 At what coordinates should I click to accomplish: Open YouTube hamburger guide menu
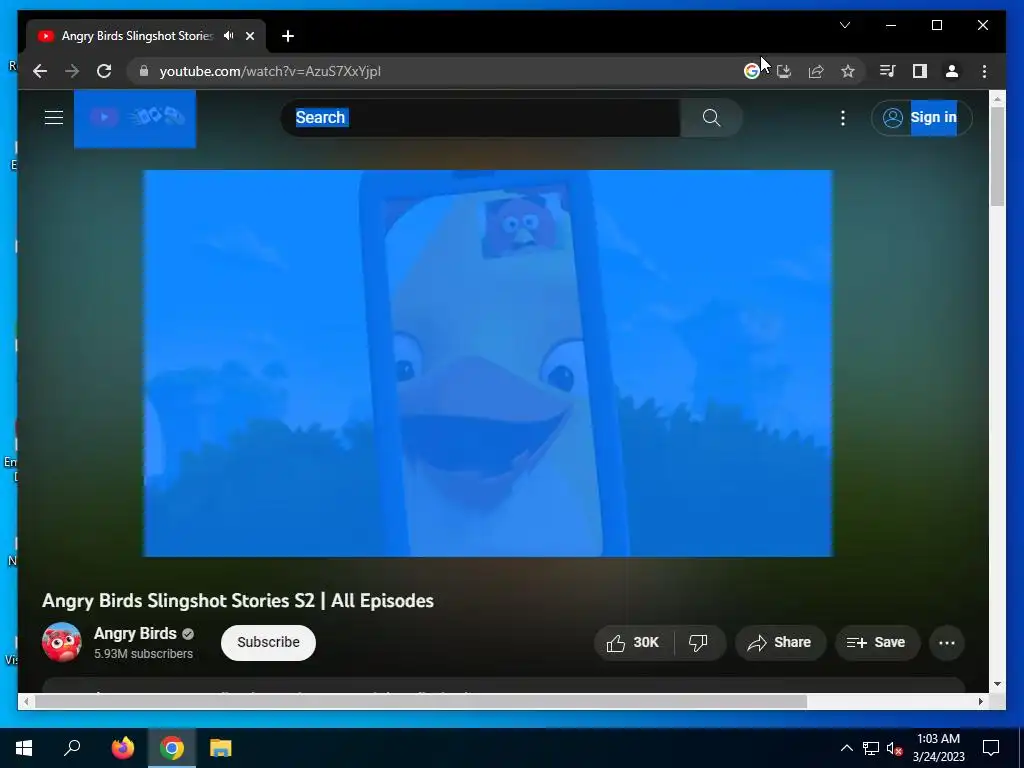54,118
